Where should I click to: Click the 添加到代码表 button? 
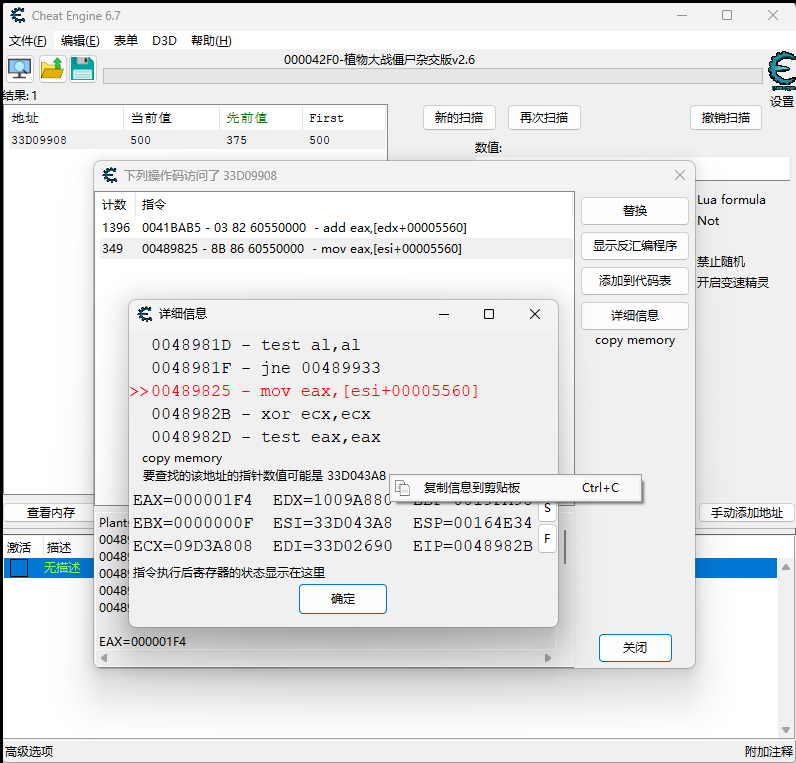634,281
